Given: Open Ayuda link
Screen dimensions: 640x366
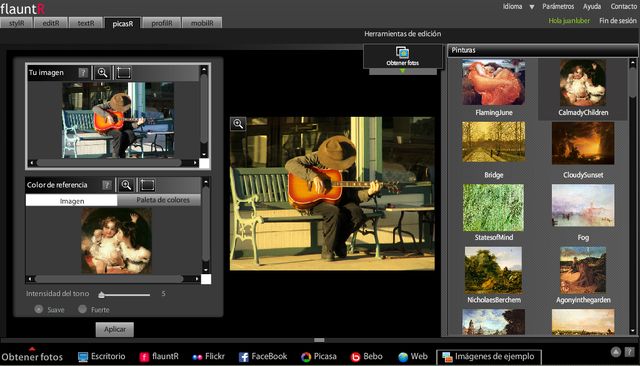Looking at the screenshot, I should point(592,7).
